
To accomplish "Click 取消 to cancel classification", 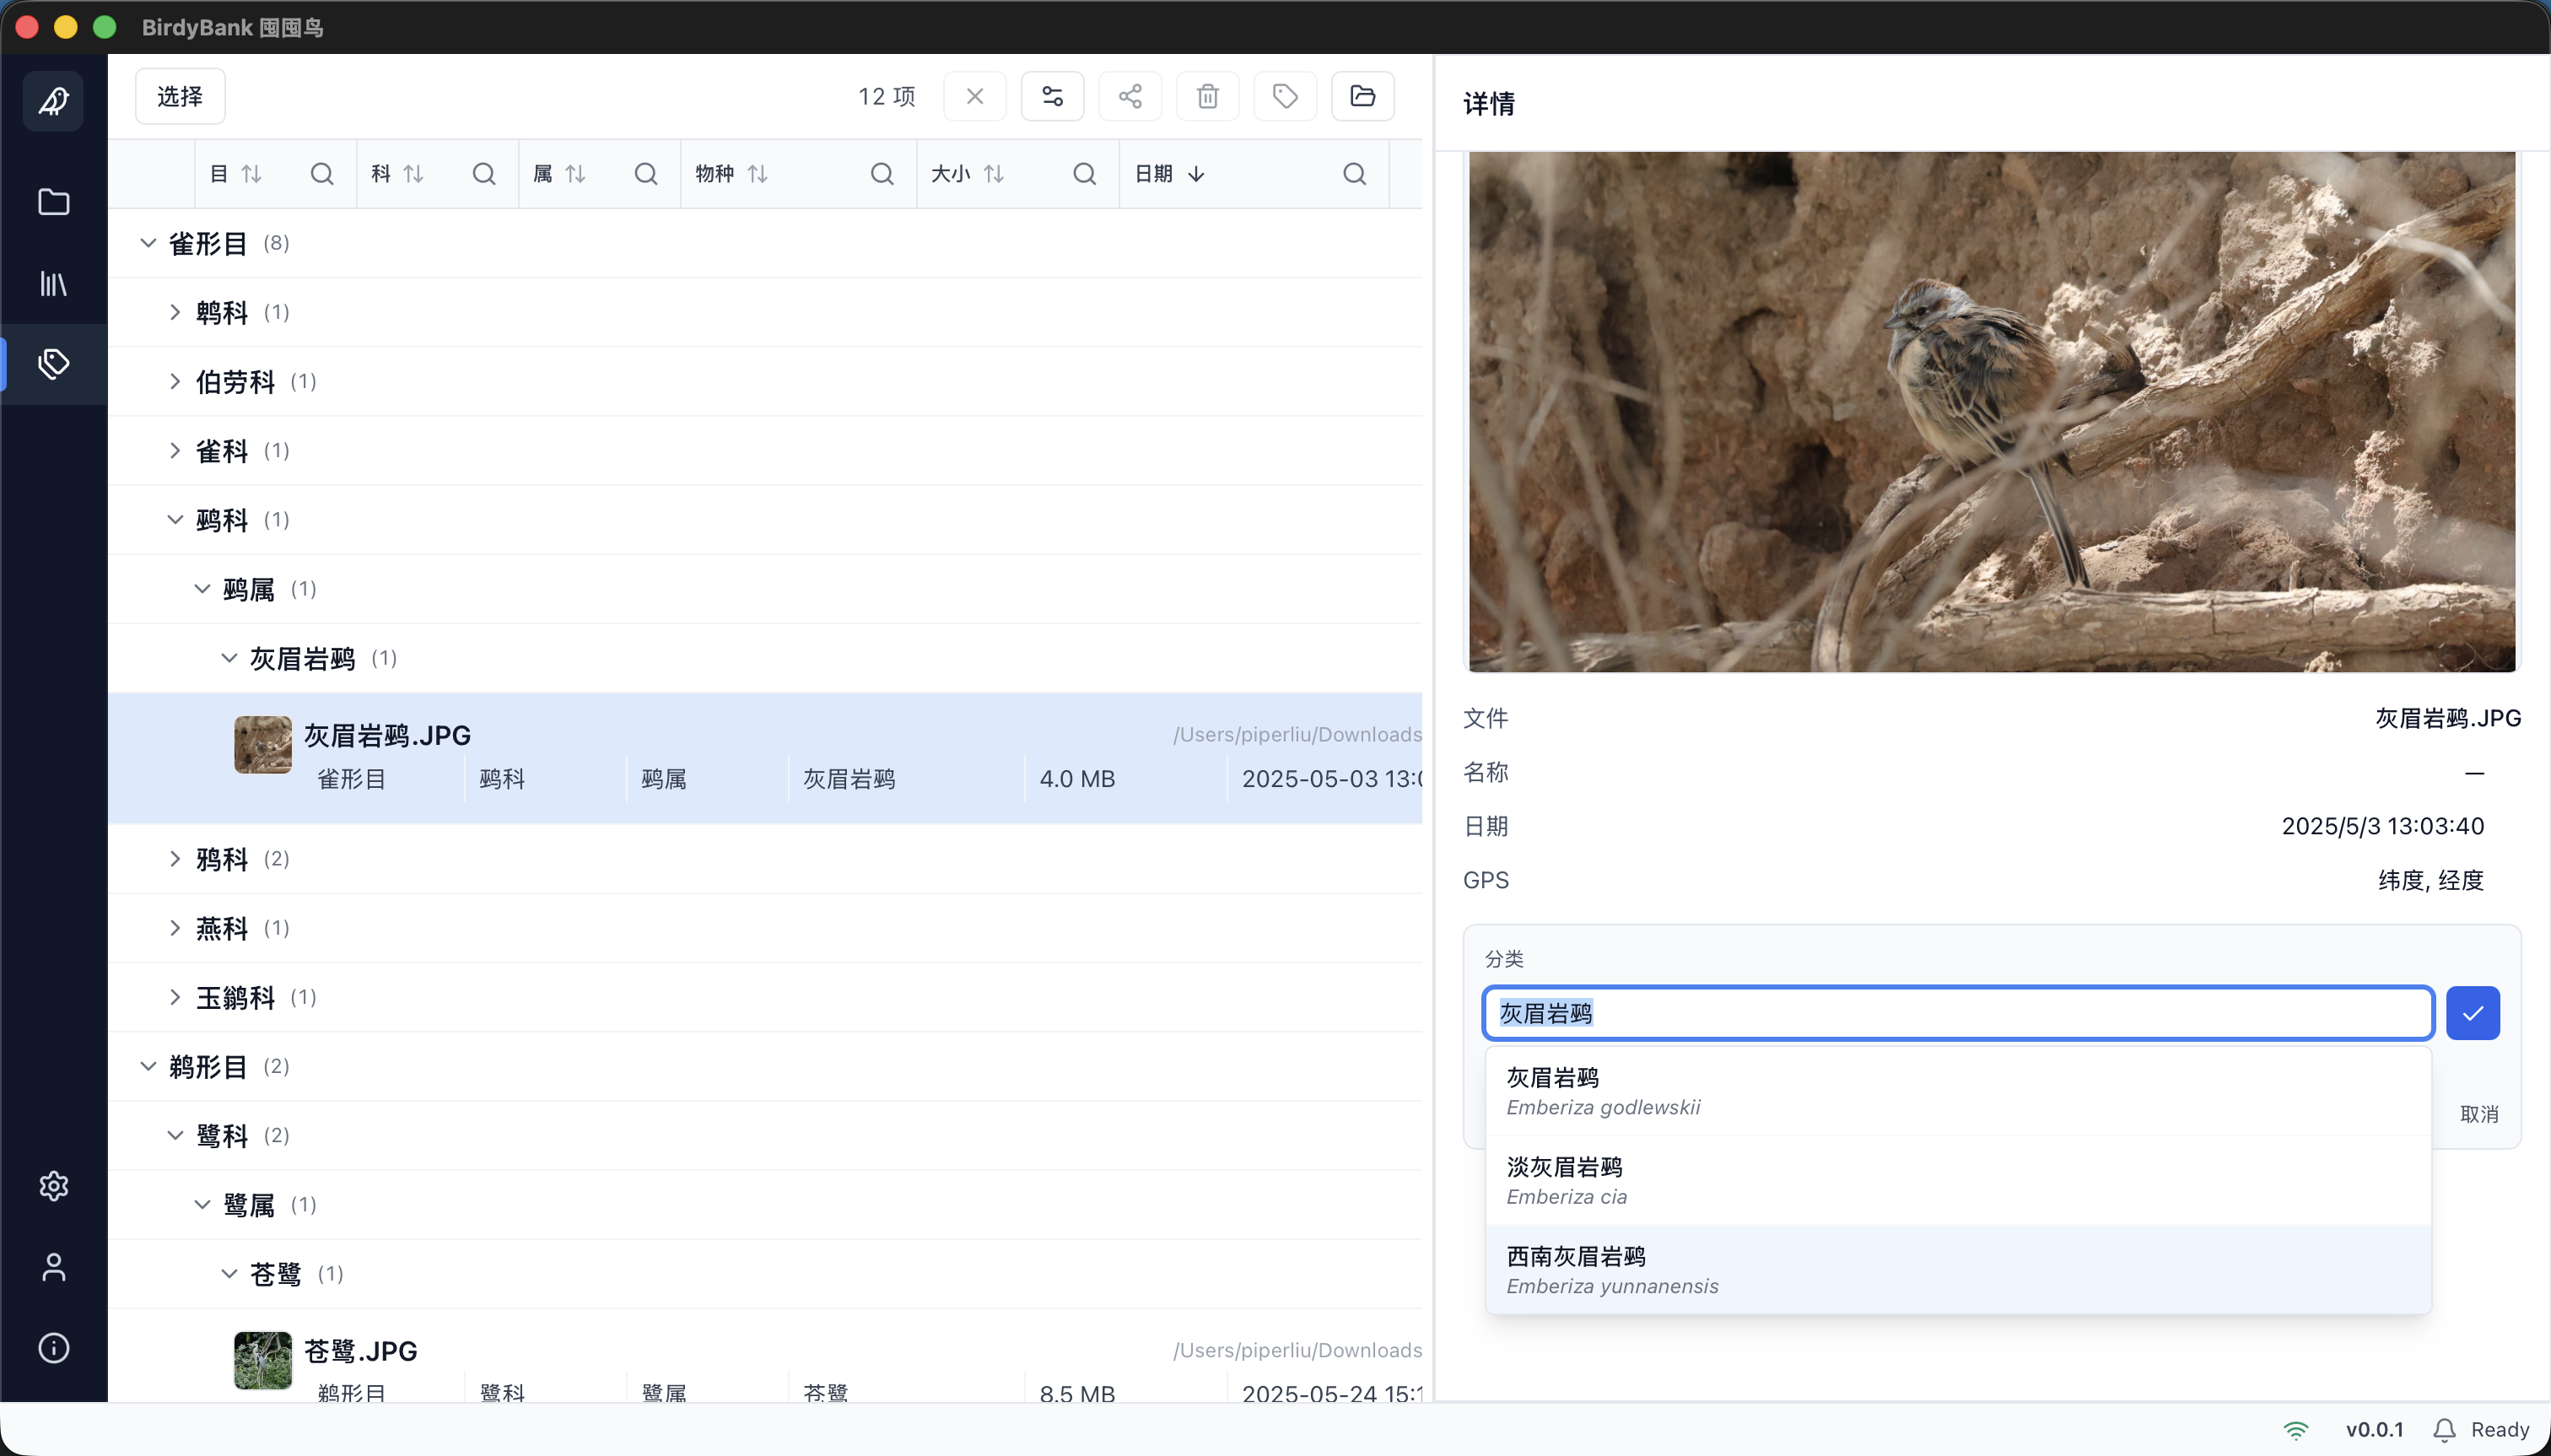I will [2481, 1113].
